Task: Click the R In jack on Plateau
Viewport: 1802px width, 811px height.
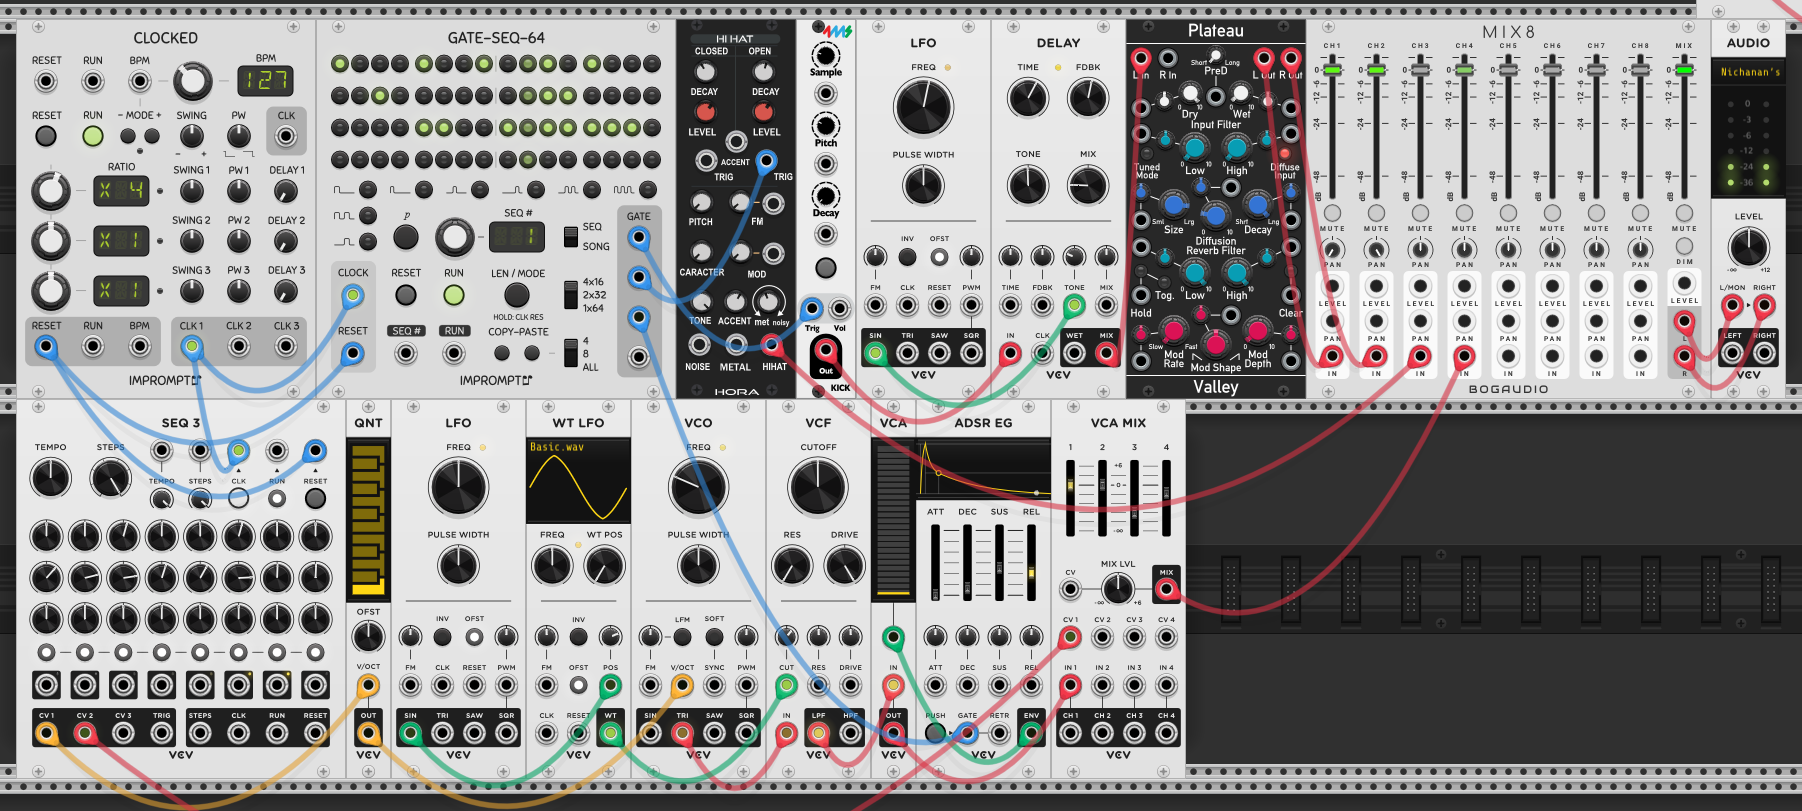Action: tap(1167, 58)
